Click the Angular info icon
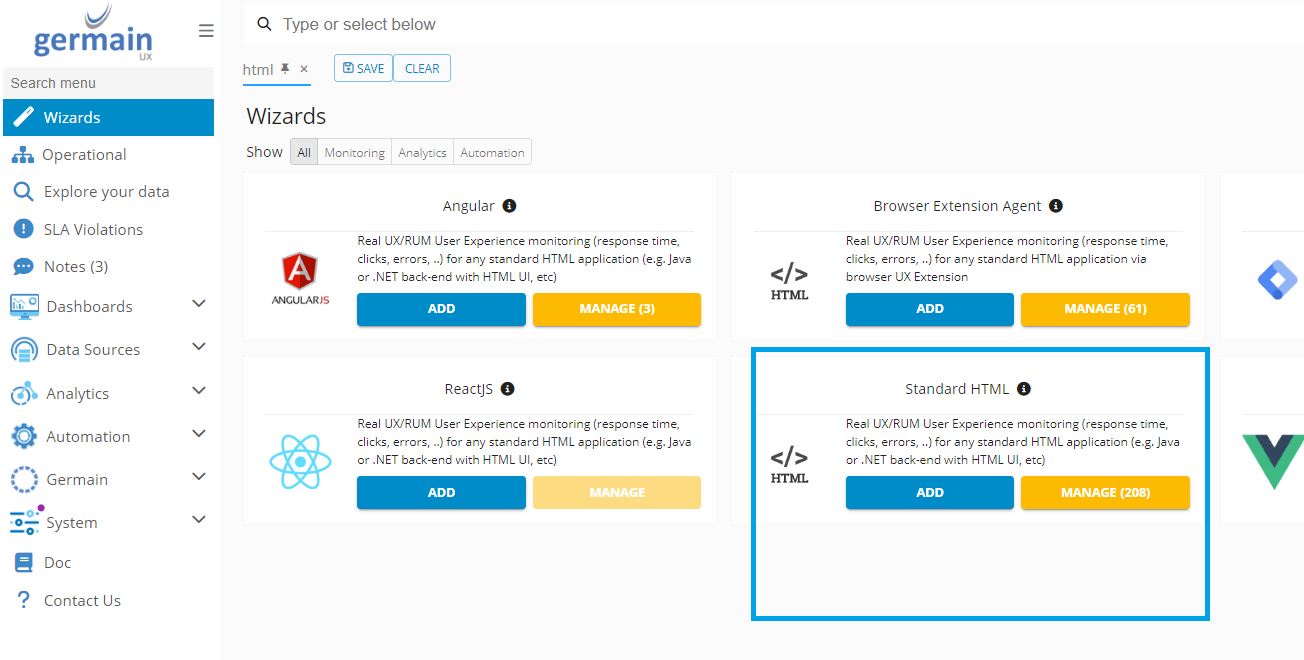Image resolution: width=1304 pixels, height=660 pixels. tap(509, 206)
